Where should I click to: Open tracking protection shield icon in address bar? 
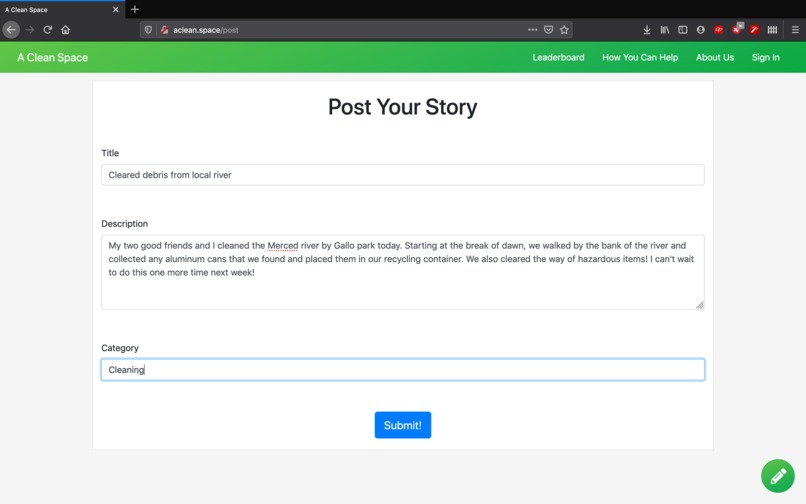(x=148, y=30)
